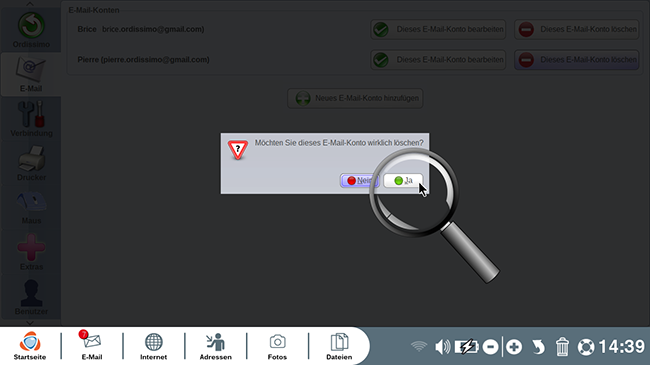Image resolution: width=650 pixels, height=365 pixels.
Task: Open Ordissimo back arrow in sidebar
Action: pos(31,30)
